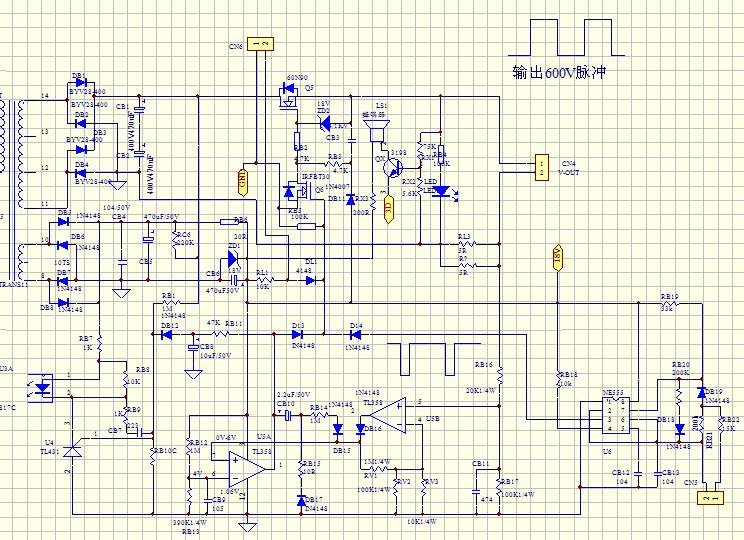Select the ZD2 18V zener diode
Screen dimensions: 744x540
click(326, 124)
